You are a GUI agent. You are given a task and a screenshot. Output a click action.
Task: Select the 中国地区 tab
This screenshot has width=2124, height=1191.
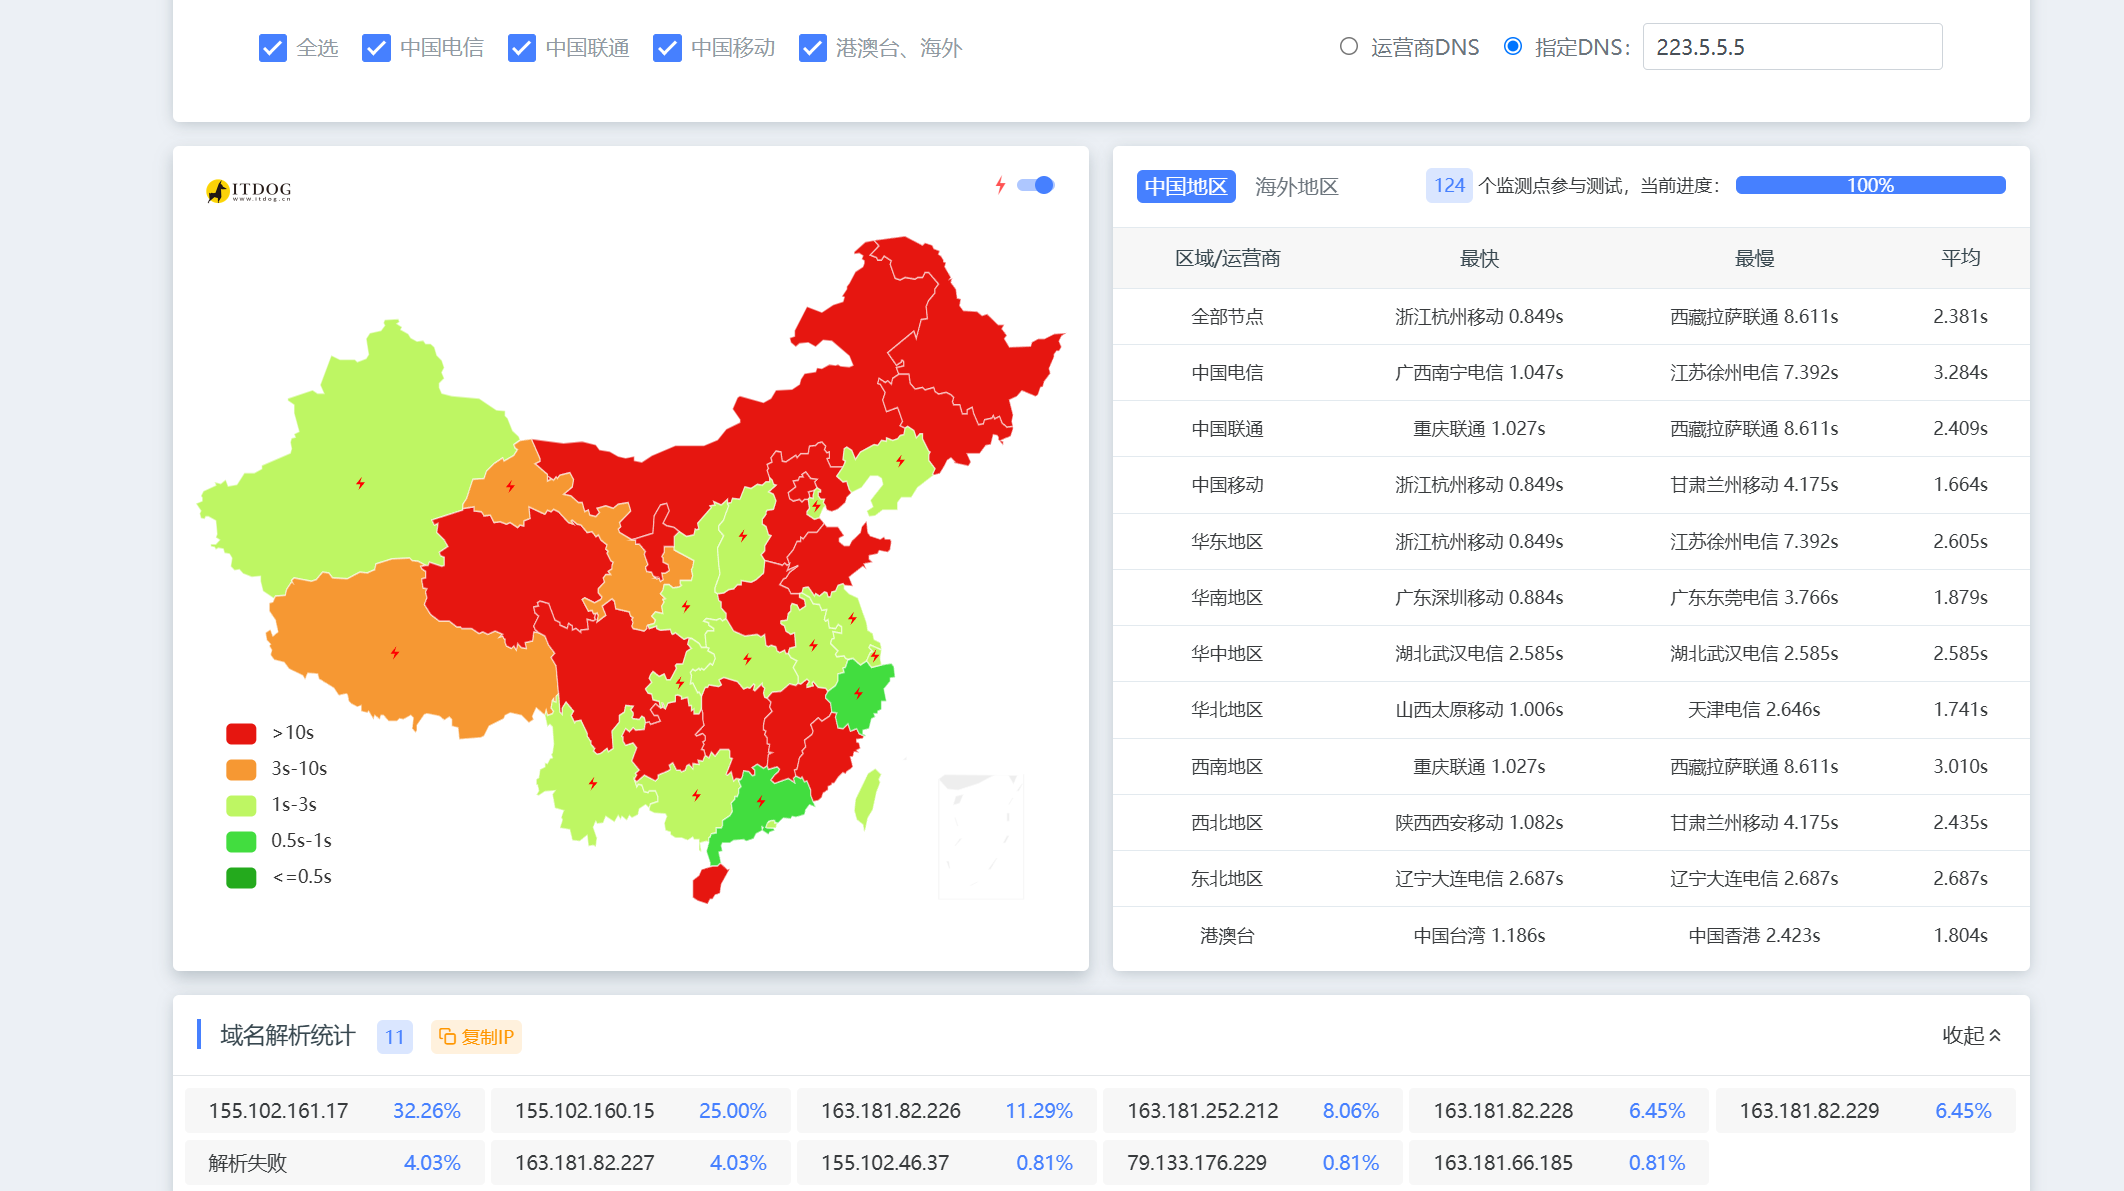point(1185,186)
